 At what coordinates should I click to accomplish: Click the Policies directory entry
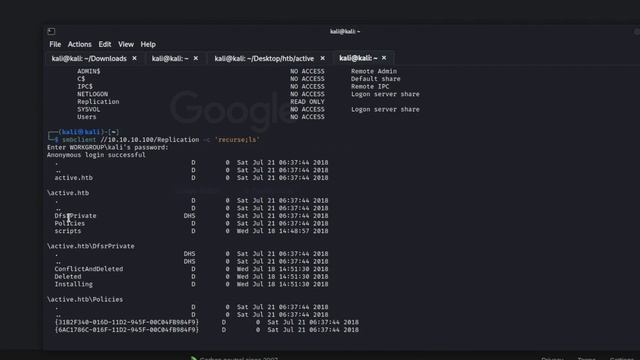pos(70,224)
